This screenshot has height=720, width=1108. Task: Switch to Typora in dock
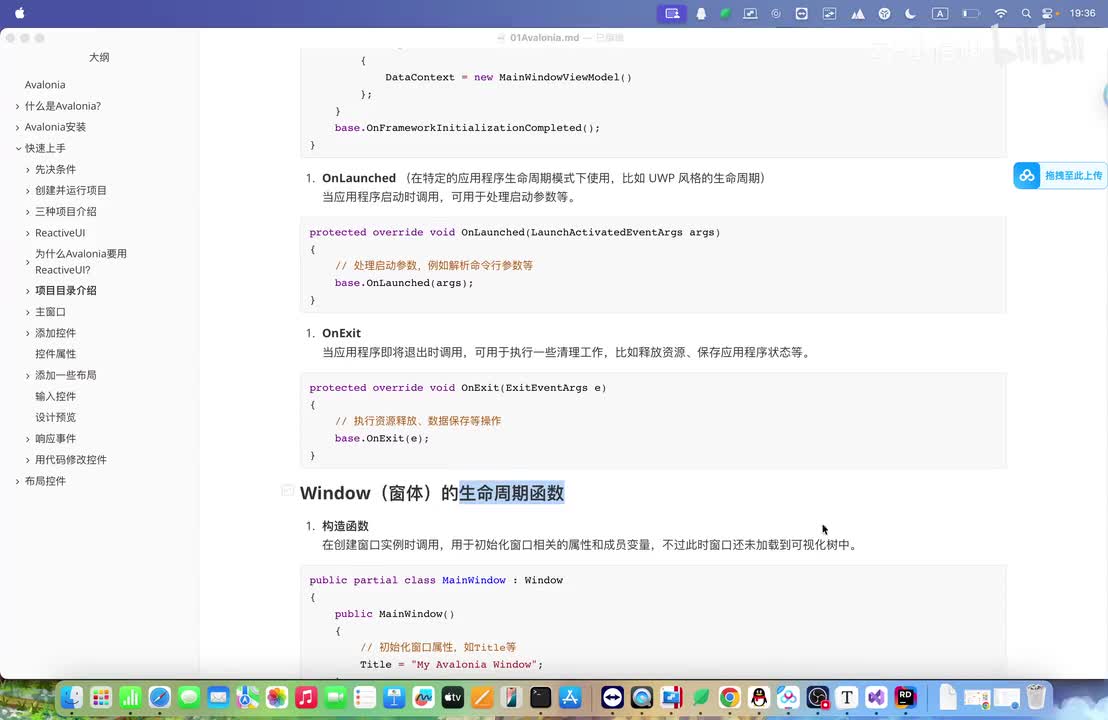click(x=847, y=698)
